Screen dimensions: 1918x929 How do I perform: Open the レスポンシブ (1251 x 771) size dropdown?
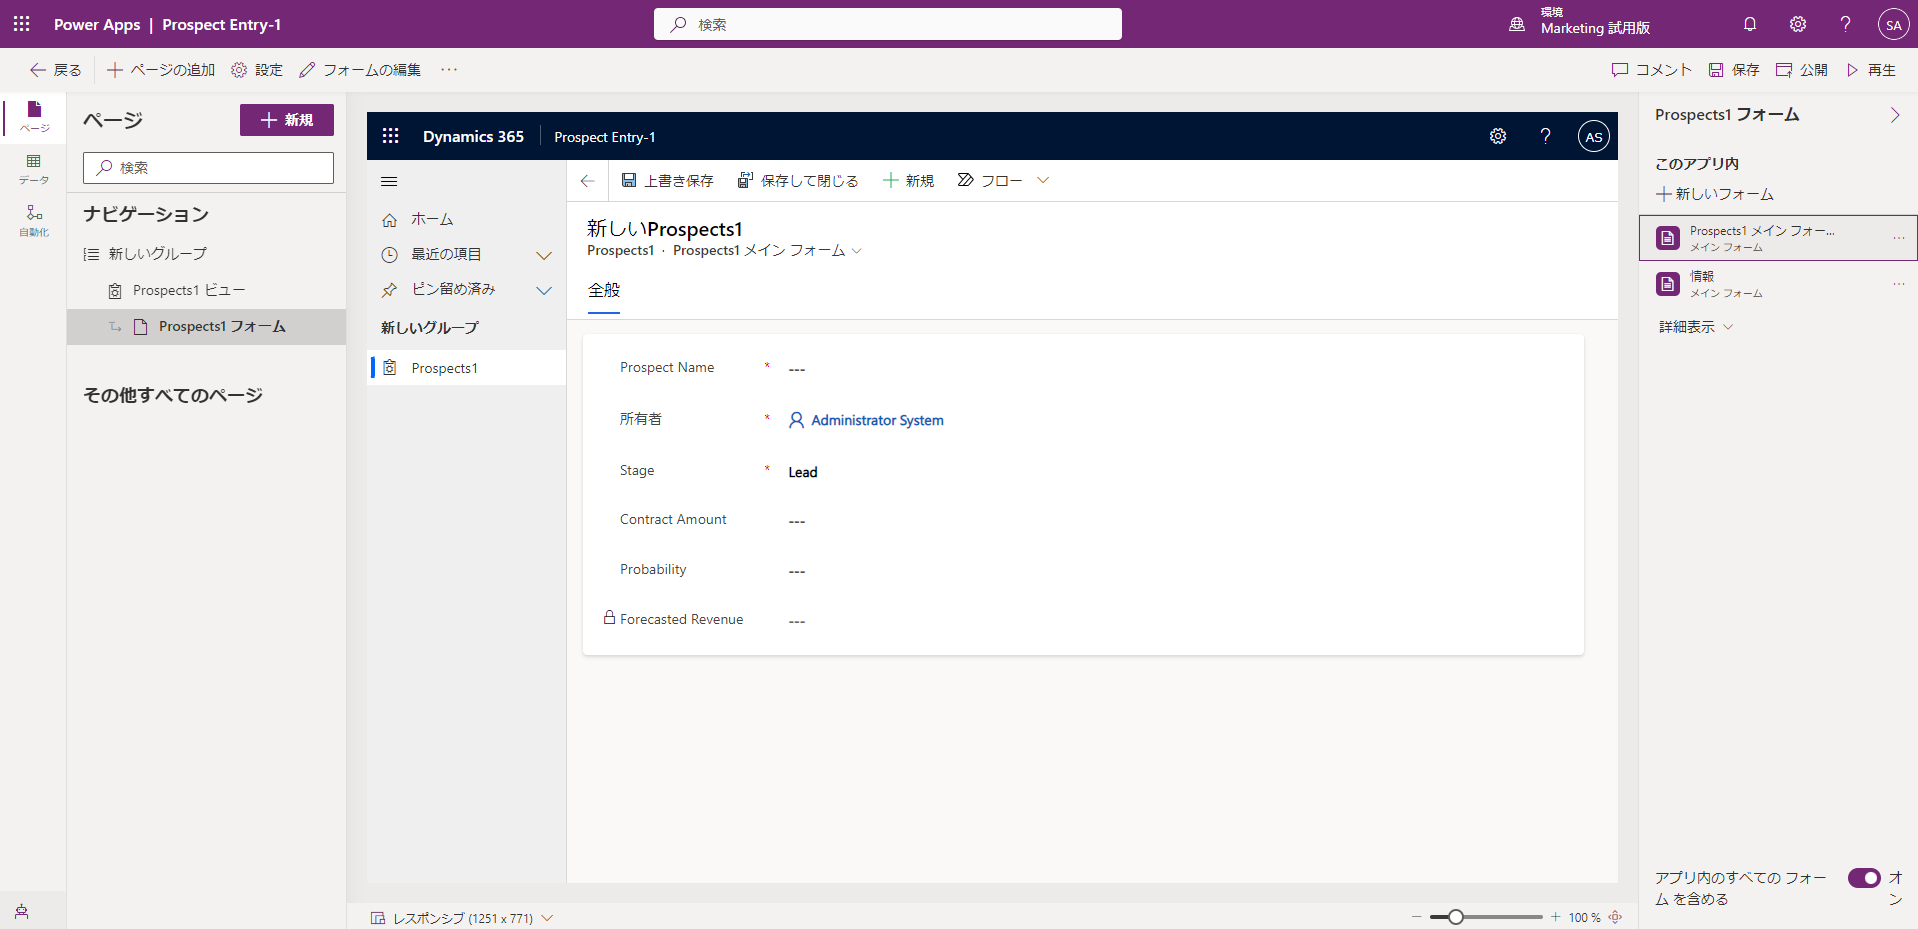461,918
